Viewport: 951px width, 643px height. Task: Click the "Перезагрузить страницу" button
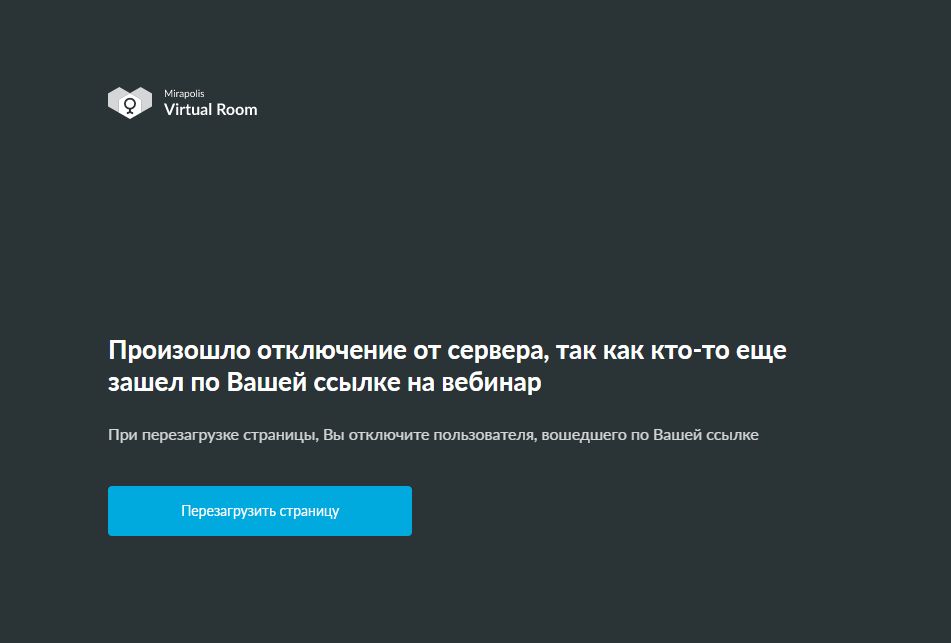pyautogui.click(x=260, y=511)
